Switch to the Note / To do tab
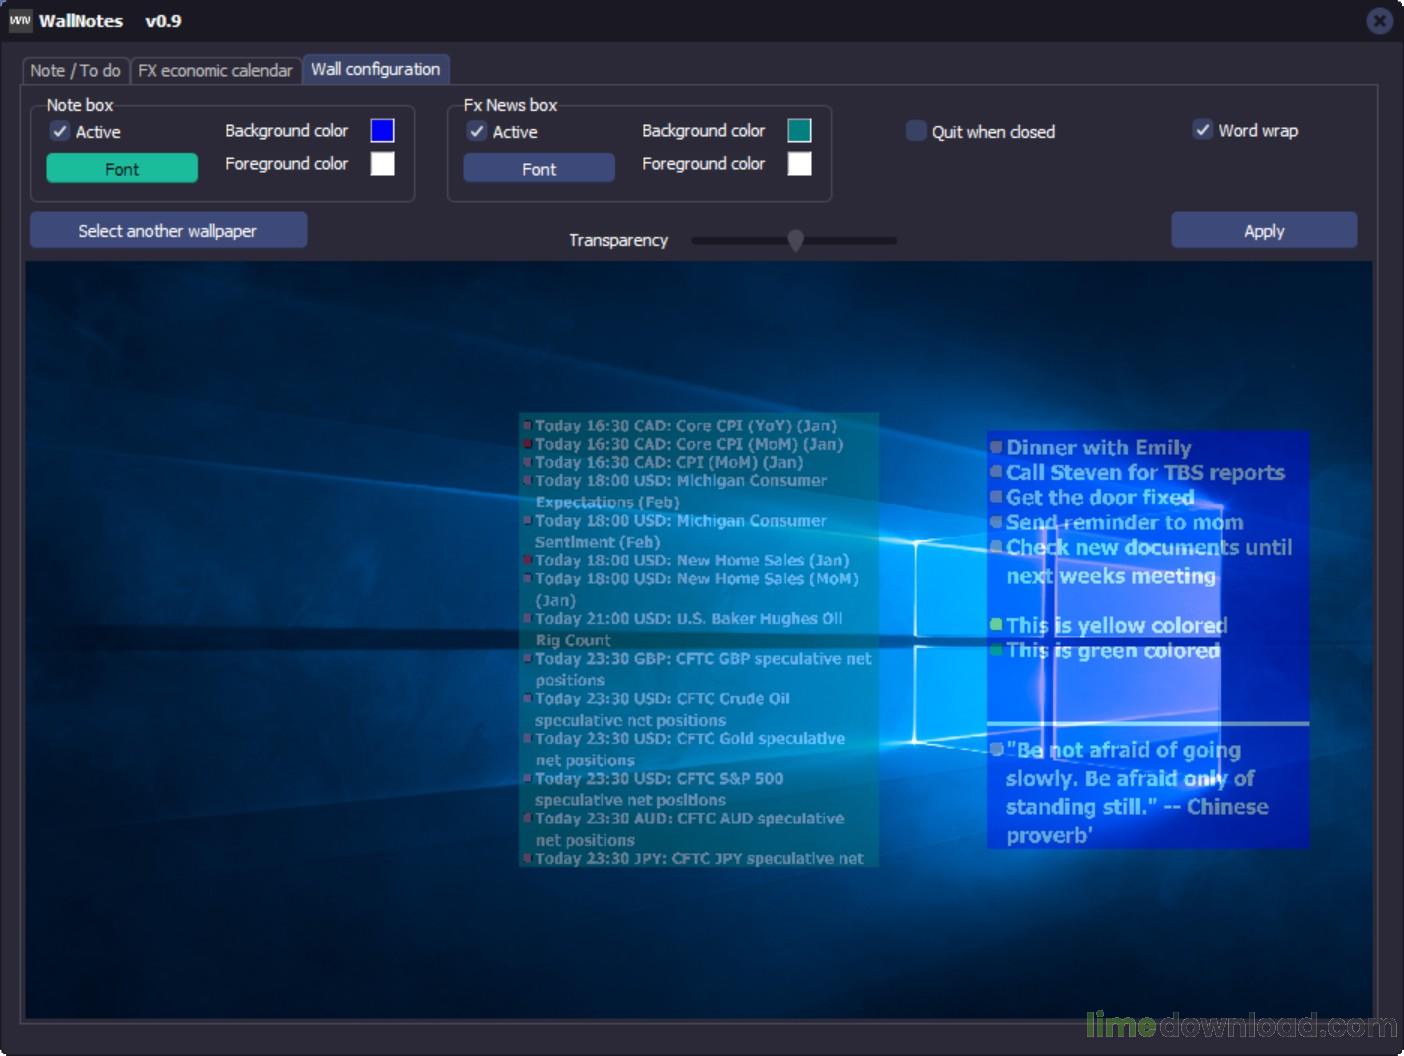Image resolution: width=1404 pixels, height=1056 pixels. click(74, 70)
